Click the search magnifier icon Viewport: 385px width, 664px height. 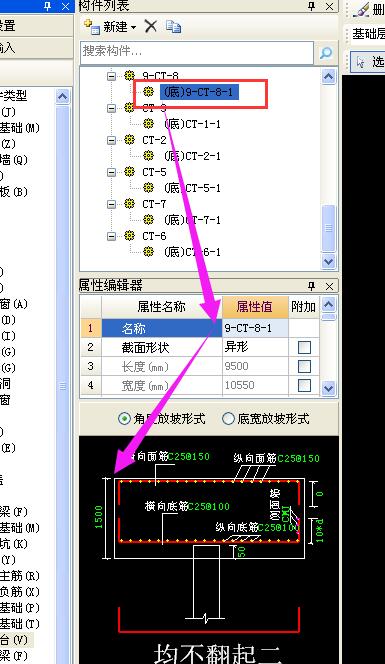[326, 53]
